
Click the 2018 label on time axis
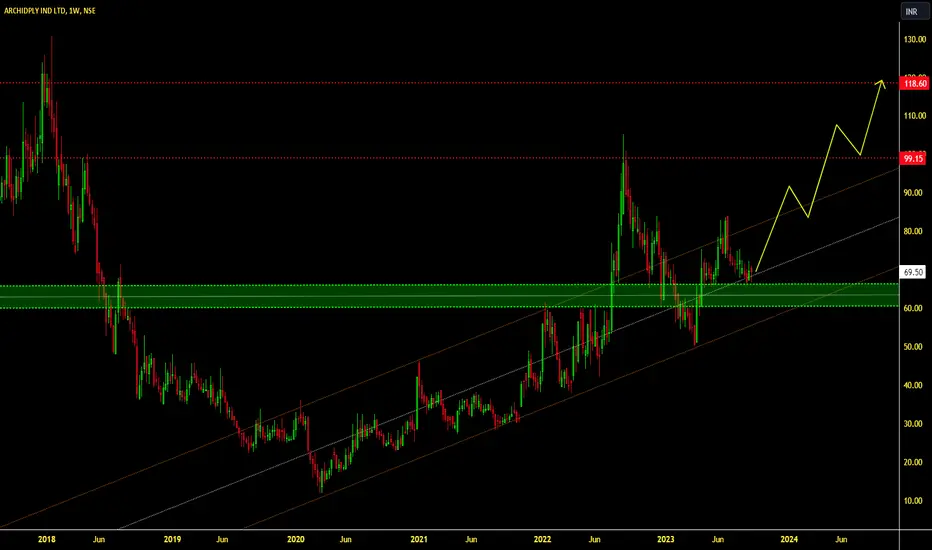pos(46,539)
